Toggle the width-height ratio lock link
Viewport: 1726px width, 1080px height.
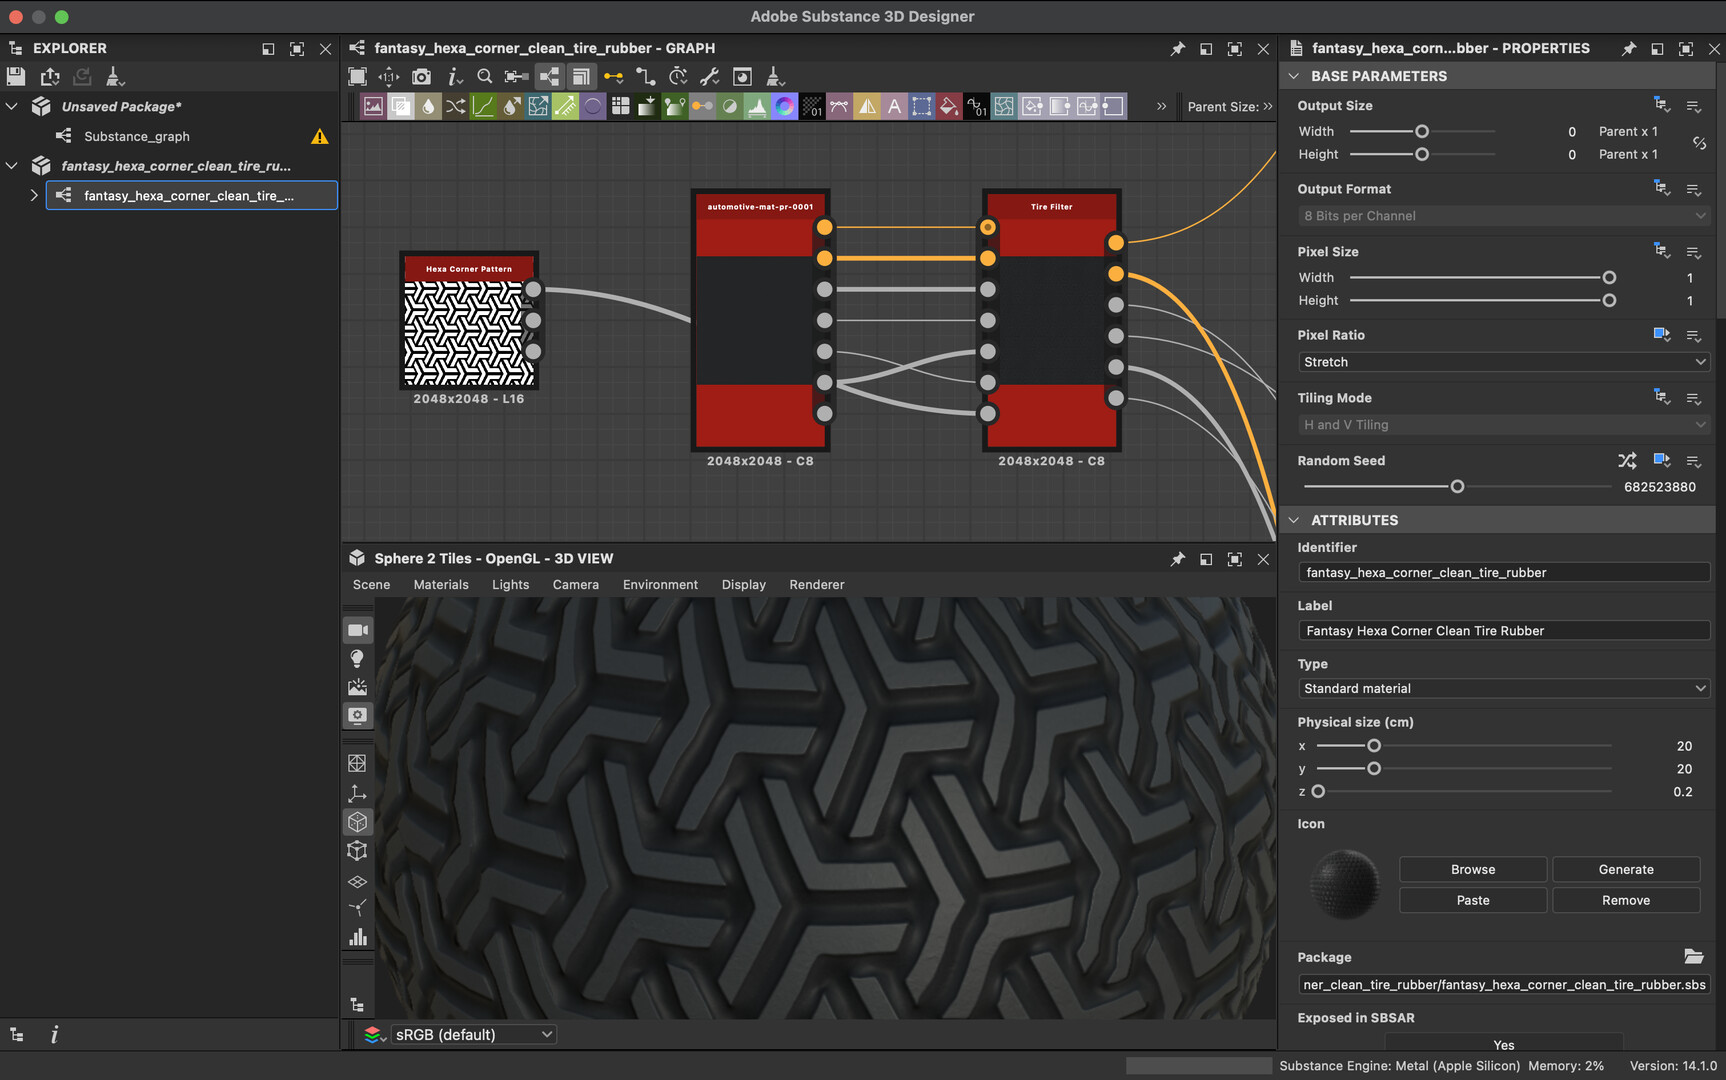(x=1699, y=143)
